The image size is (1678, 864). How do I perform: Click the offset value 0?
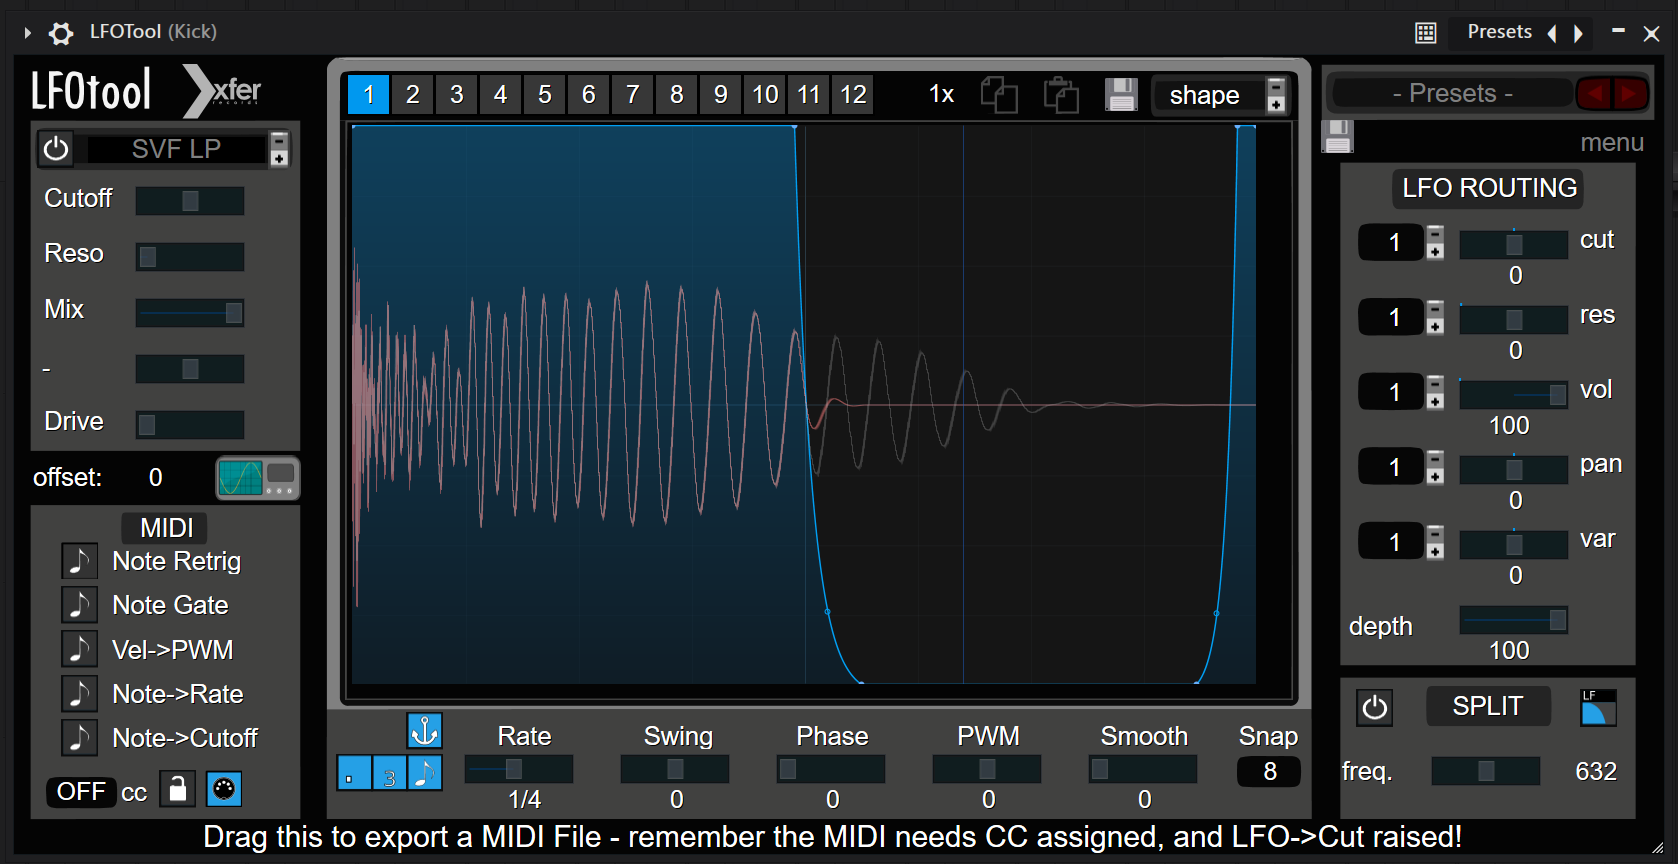[x=155, y=478]
